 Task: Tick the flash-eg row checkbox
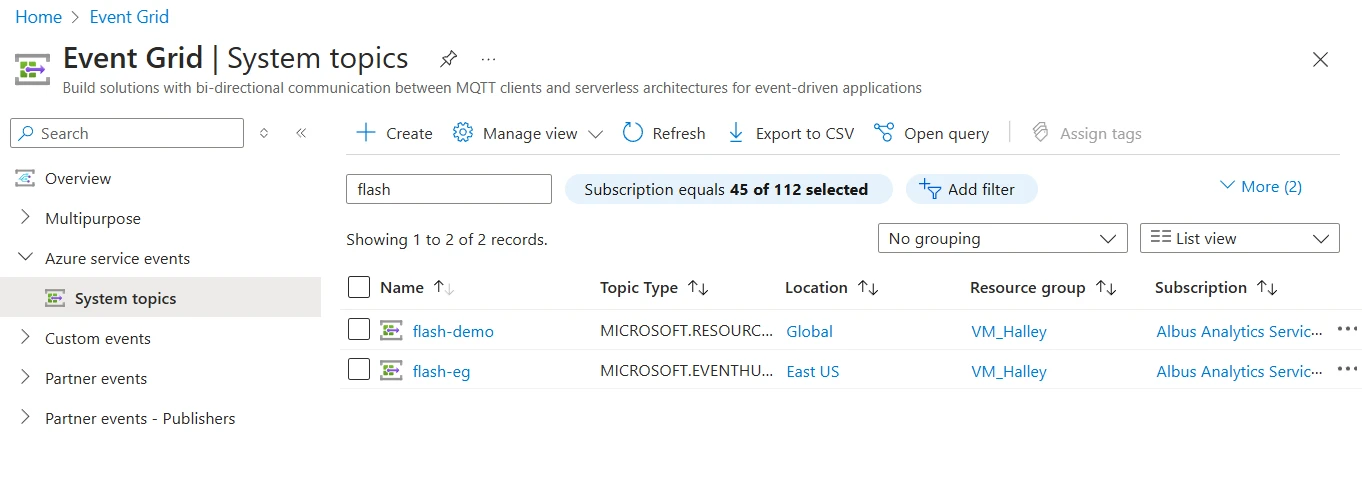pos(359,370)
